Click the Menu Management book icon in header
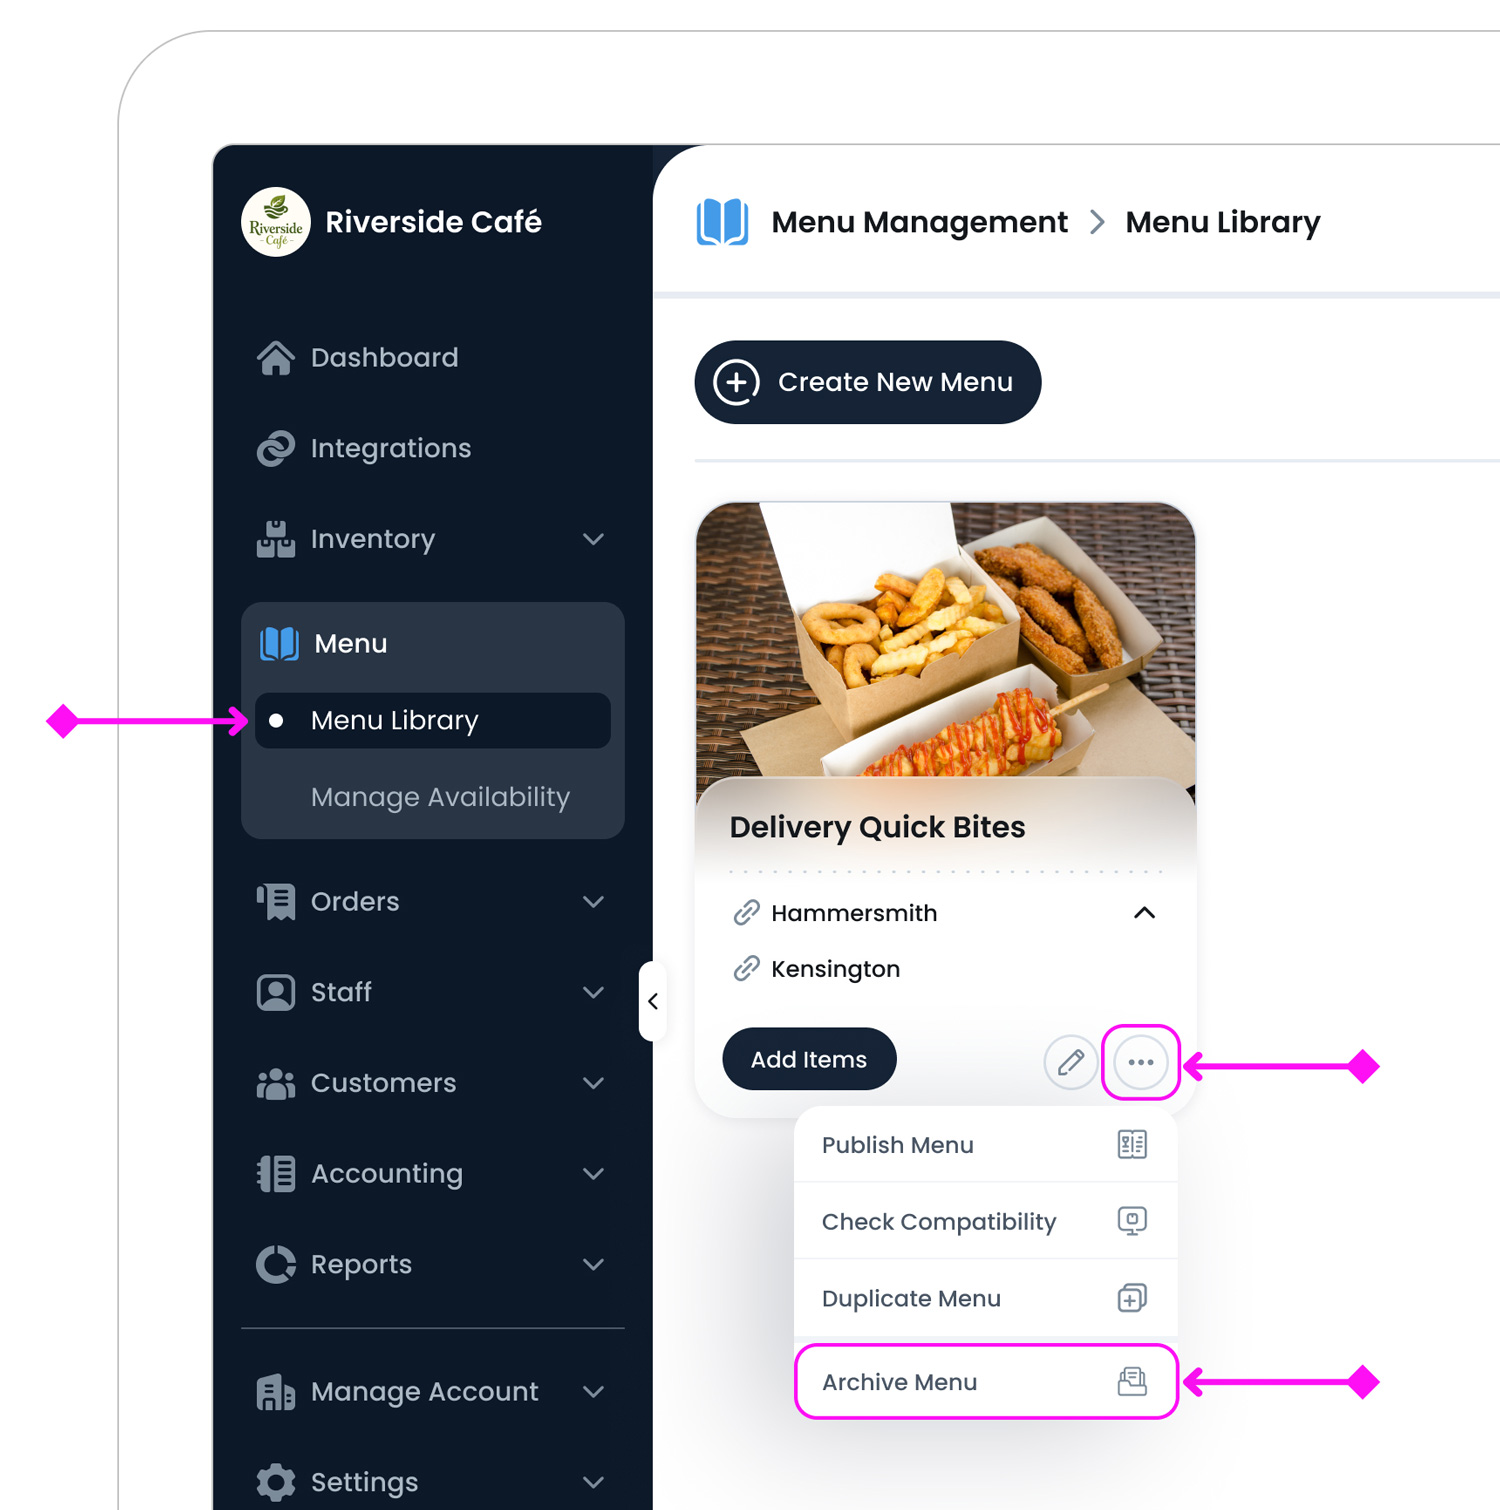Viewport: 1500px width, 1510px height. point(722,222)
